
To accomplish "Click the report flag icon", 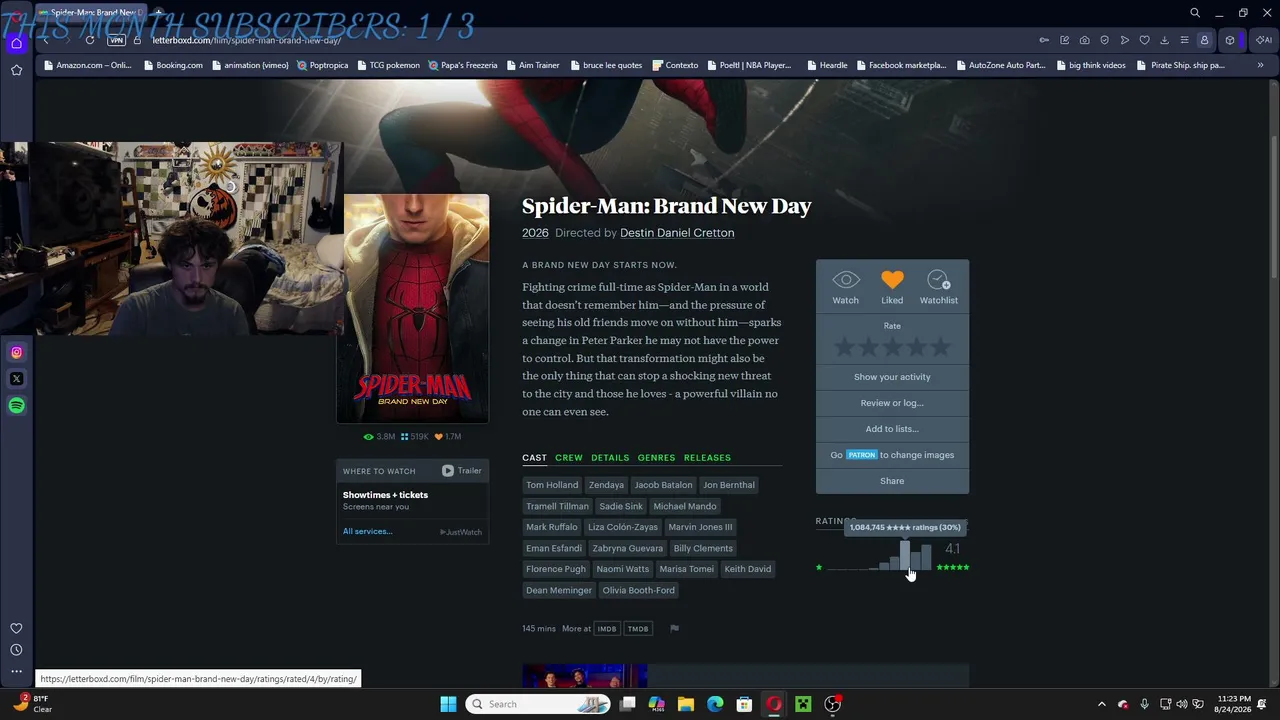I will 674,629.
